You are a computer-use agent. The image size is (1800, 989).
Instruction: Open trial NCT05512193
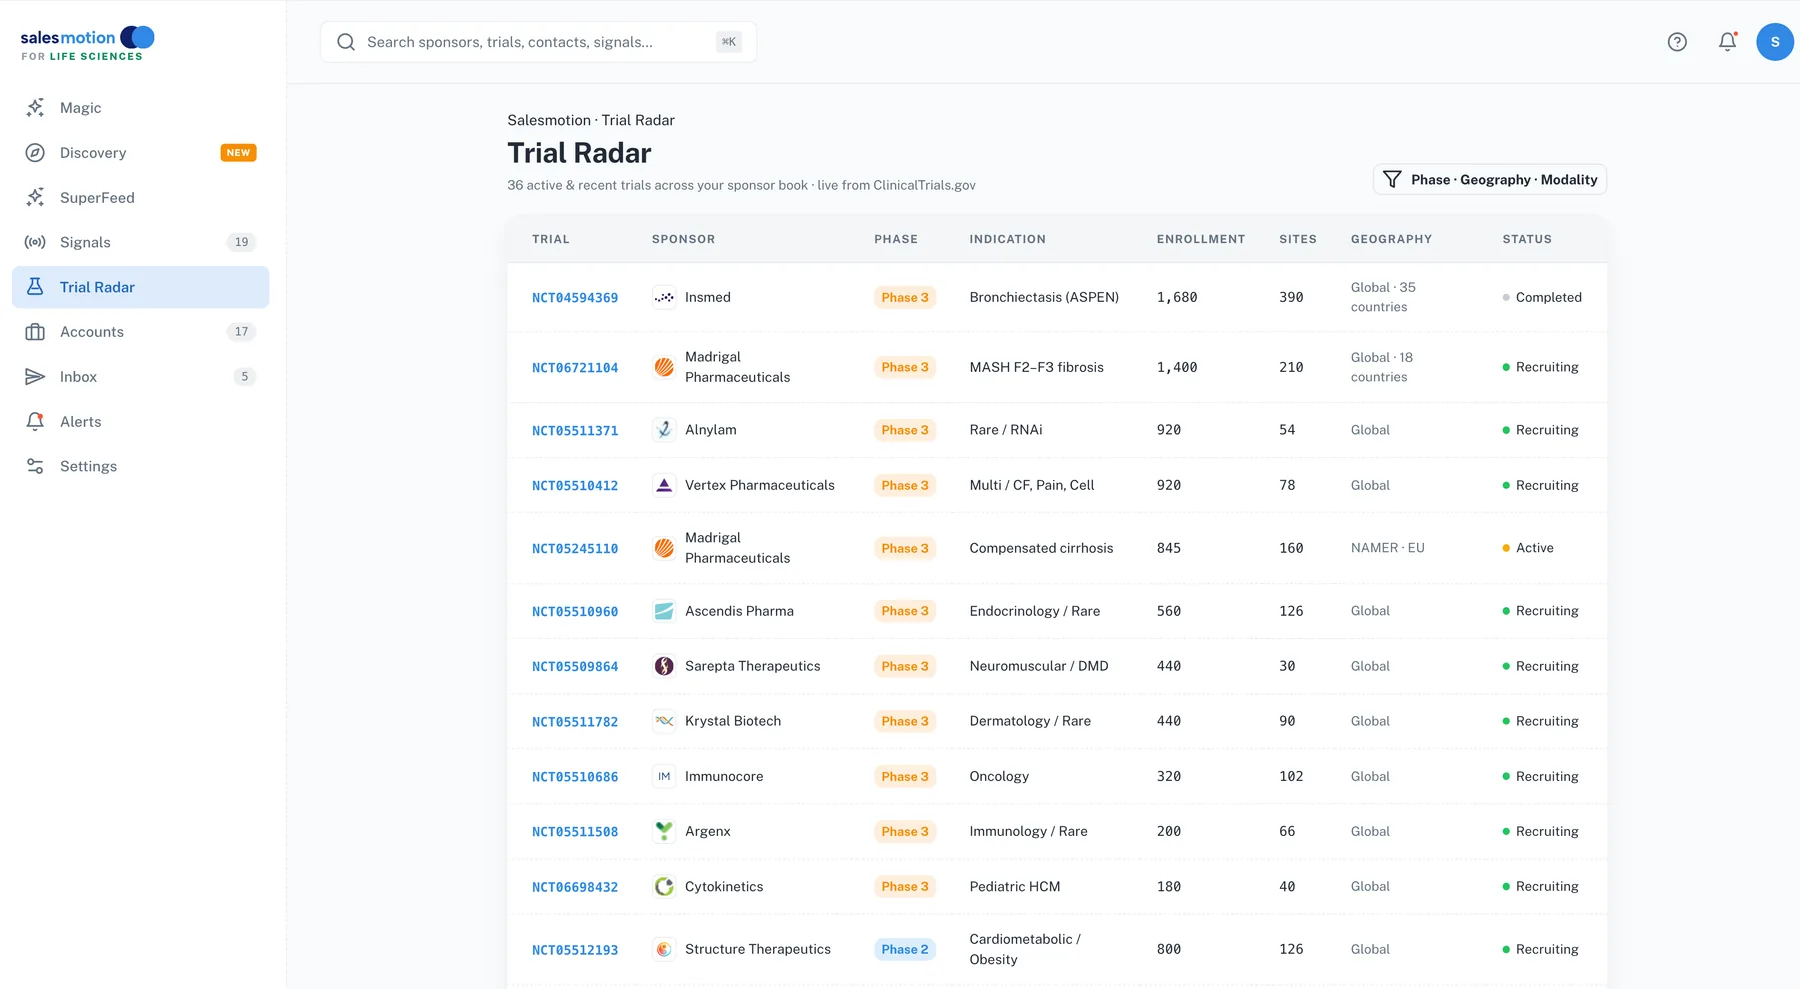click(x=575, y=950)
